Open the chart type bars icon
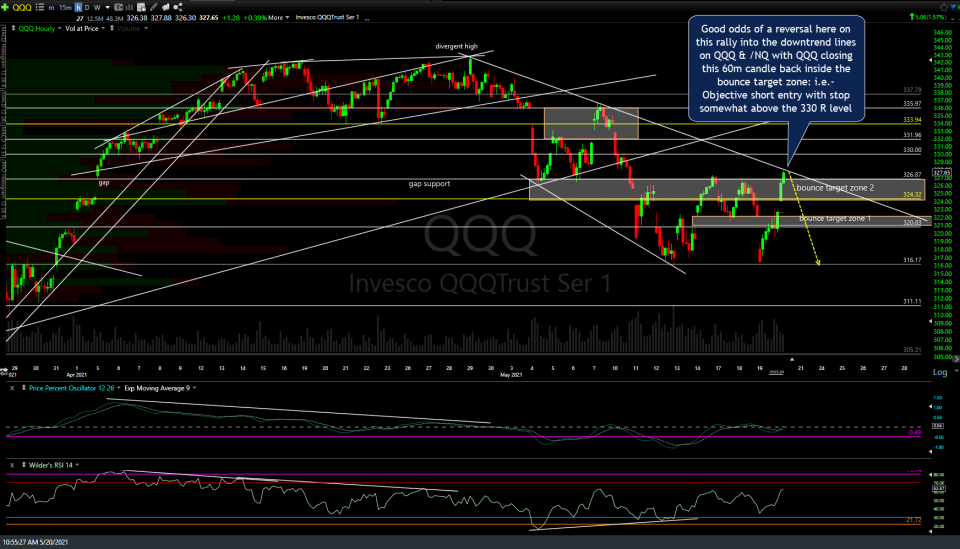Image resolution: width=960 pixels, height=549 pixels. (129, 7)
